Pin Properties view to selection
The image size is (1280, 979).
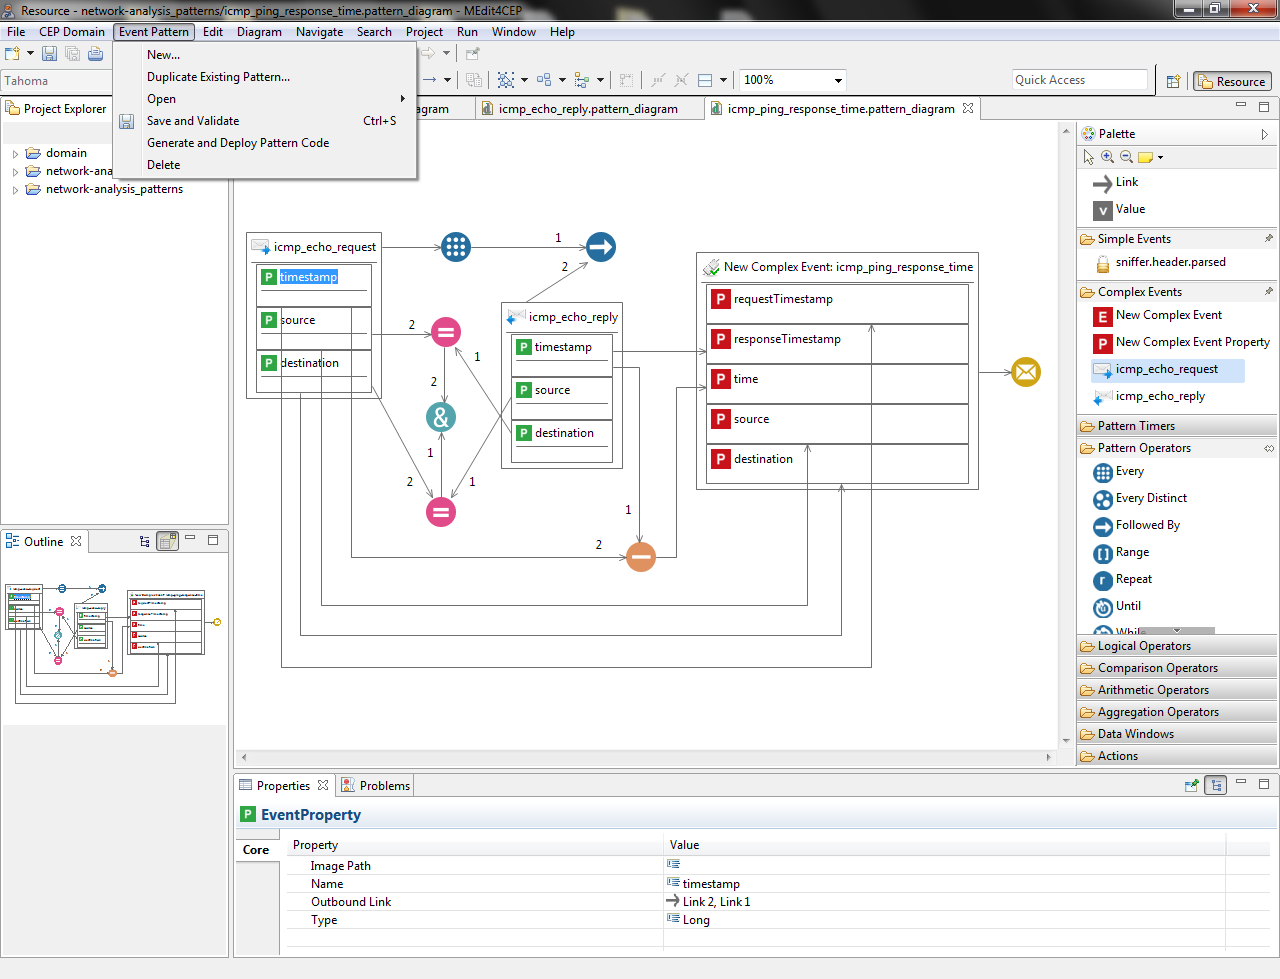click(1192, 786)
